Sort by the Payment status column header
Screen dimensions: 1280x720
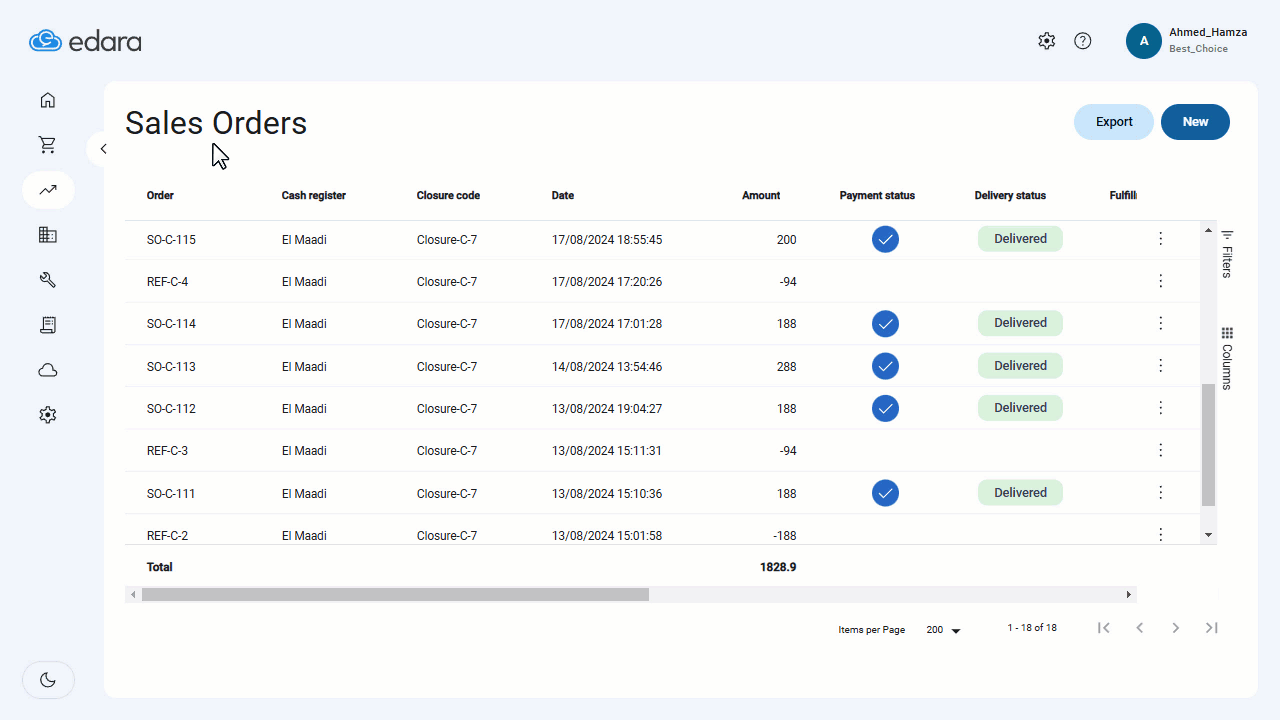tap(877, 196)
